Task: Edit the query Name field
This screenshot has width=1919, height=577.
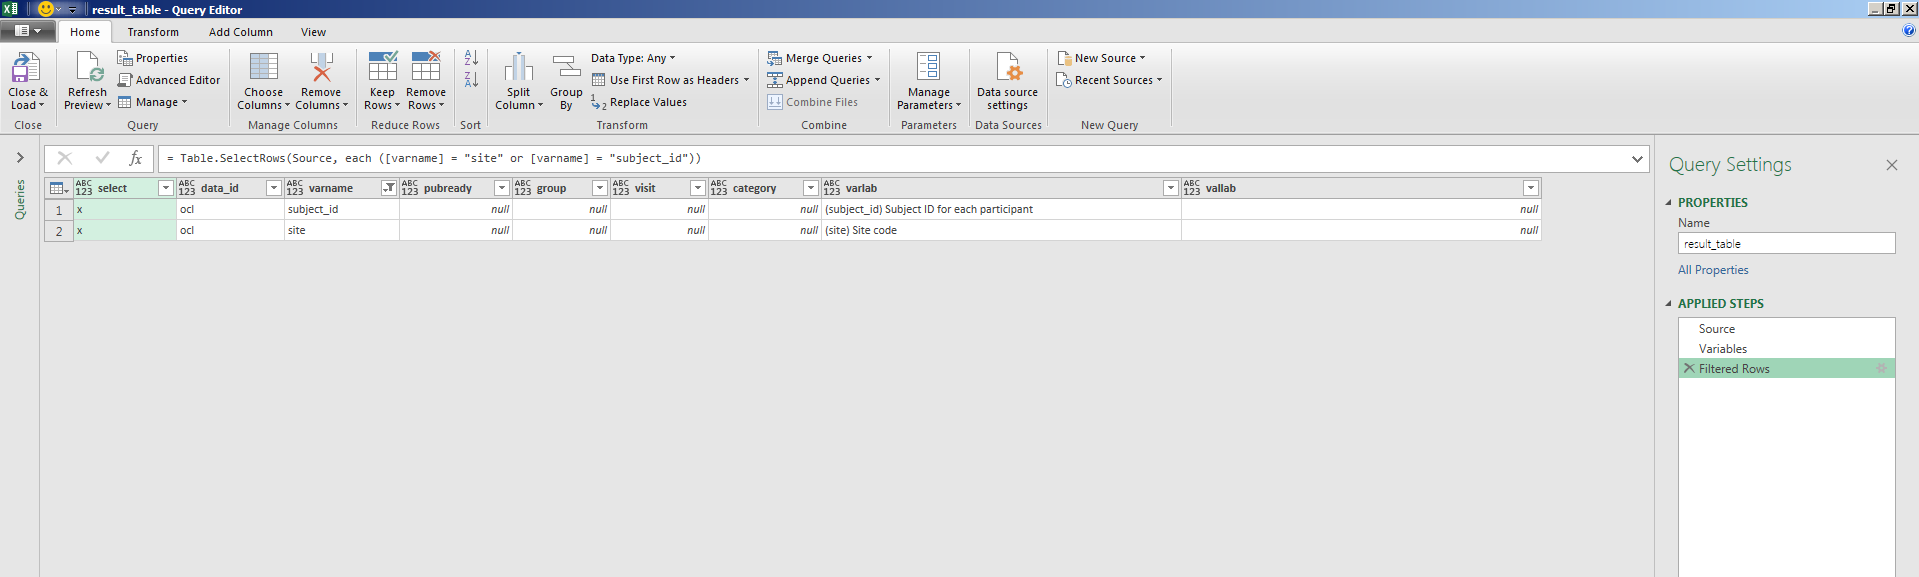Action: 1786,244
